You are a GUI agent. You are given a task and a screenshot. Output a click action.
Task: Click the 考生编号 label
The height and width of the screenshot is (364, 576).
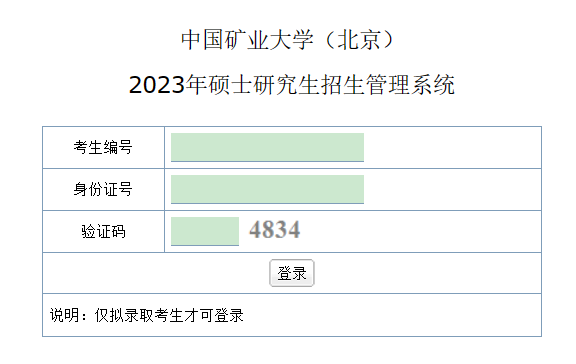coord(103,147)
